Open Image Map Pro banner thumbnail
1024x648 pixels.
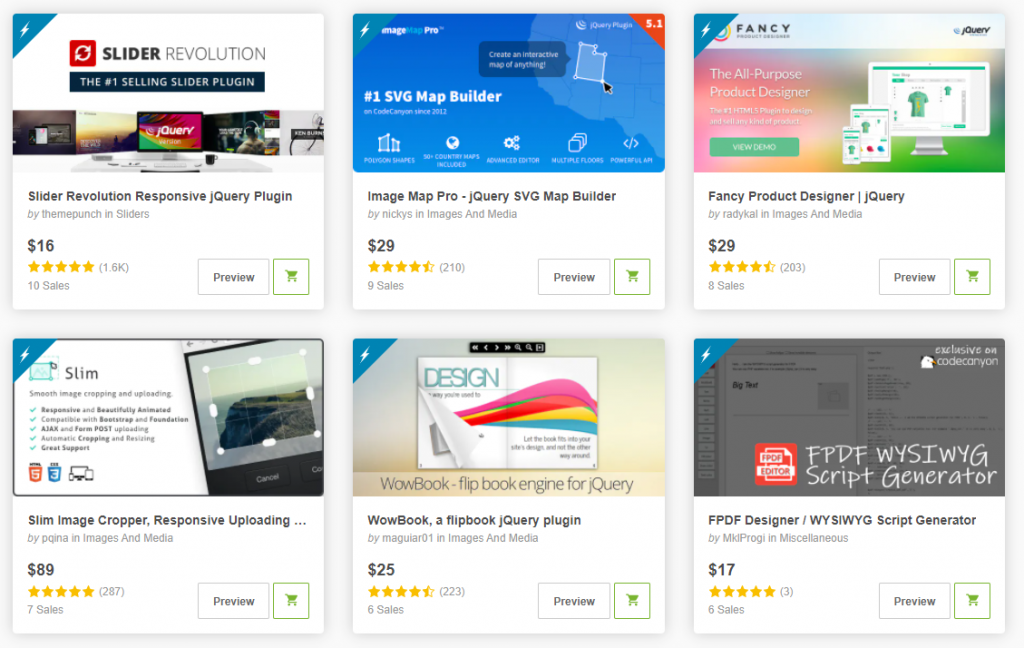509,93
